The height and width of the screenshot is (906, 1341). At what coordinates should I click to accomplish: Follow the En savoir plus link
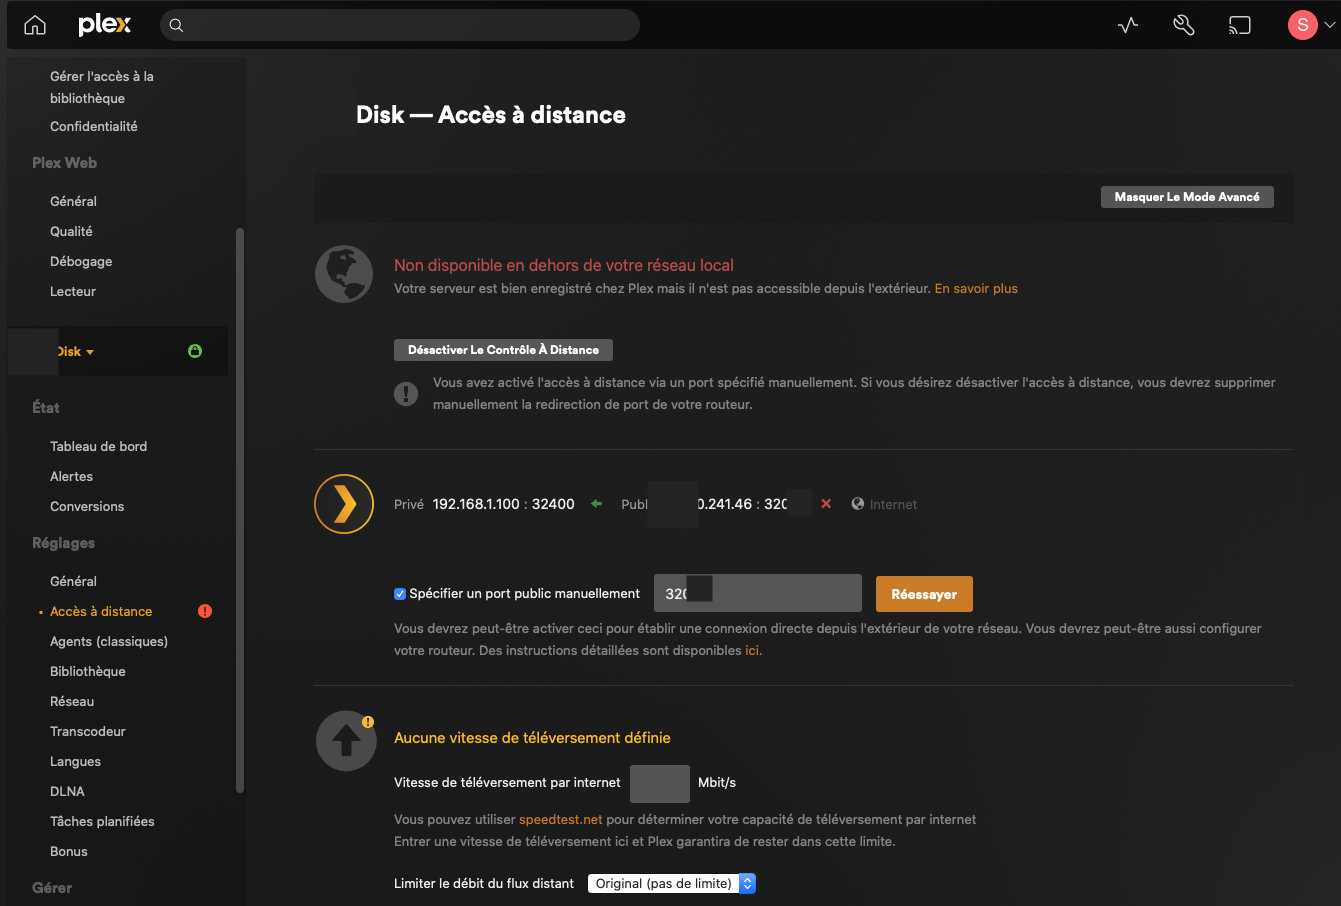976,288
